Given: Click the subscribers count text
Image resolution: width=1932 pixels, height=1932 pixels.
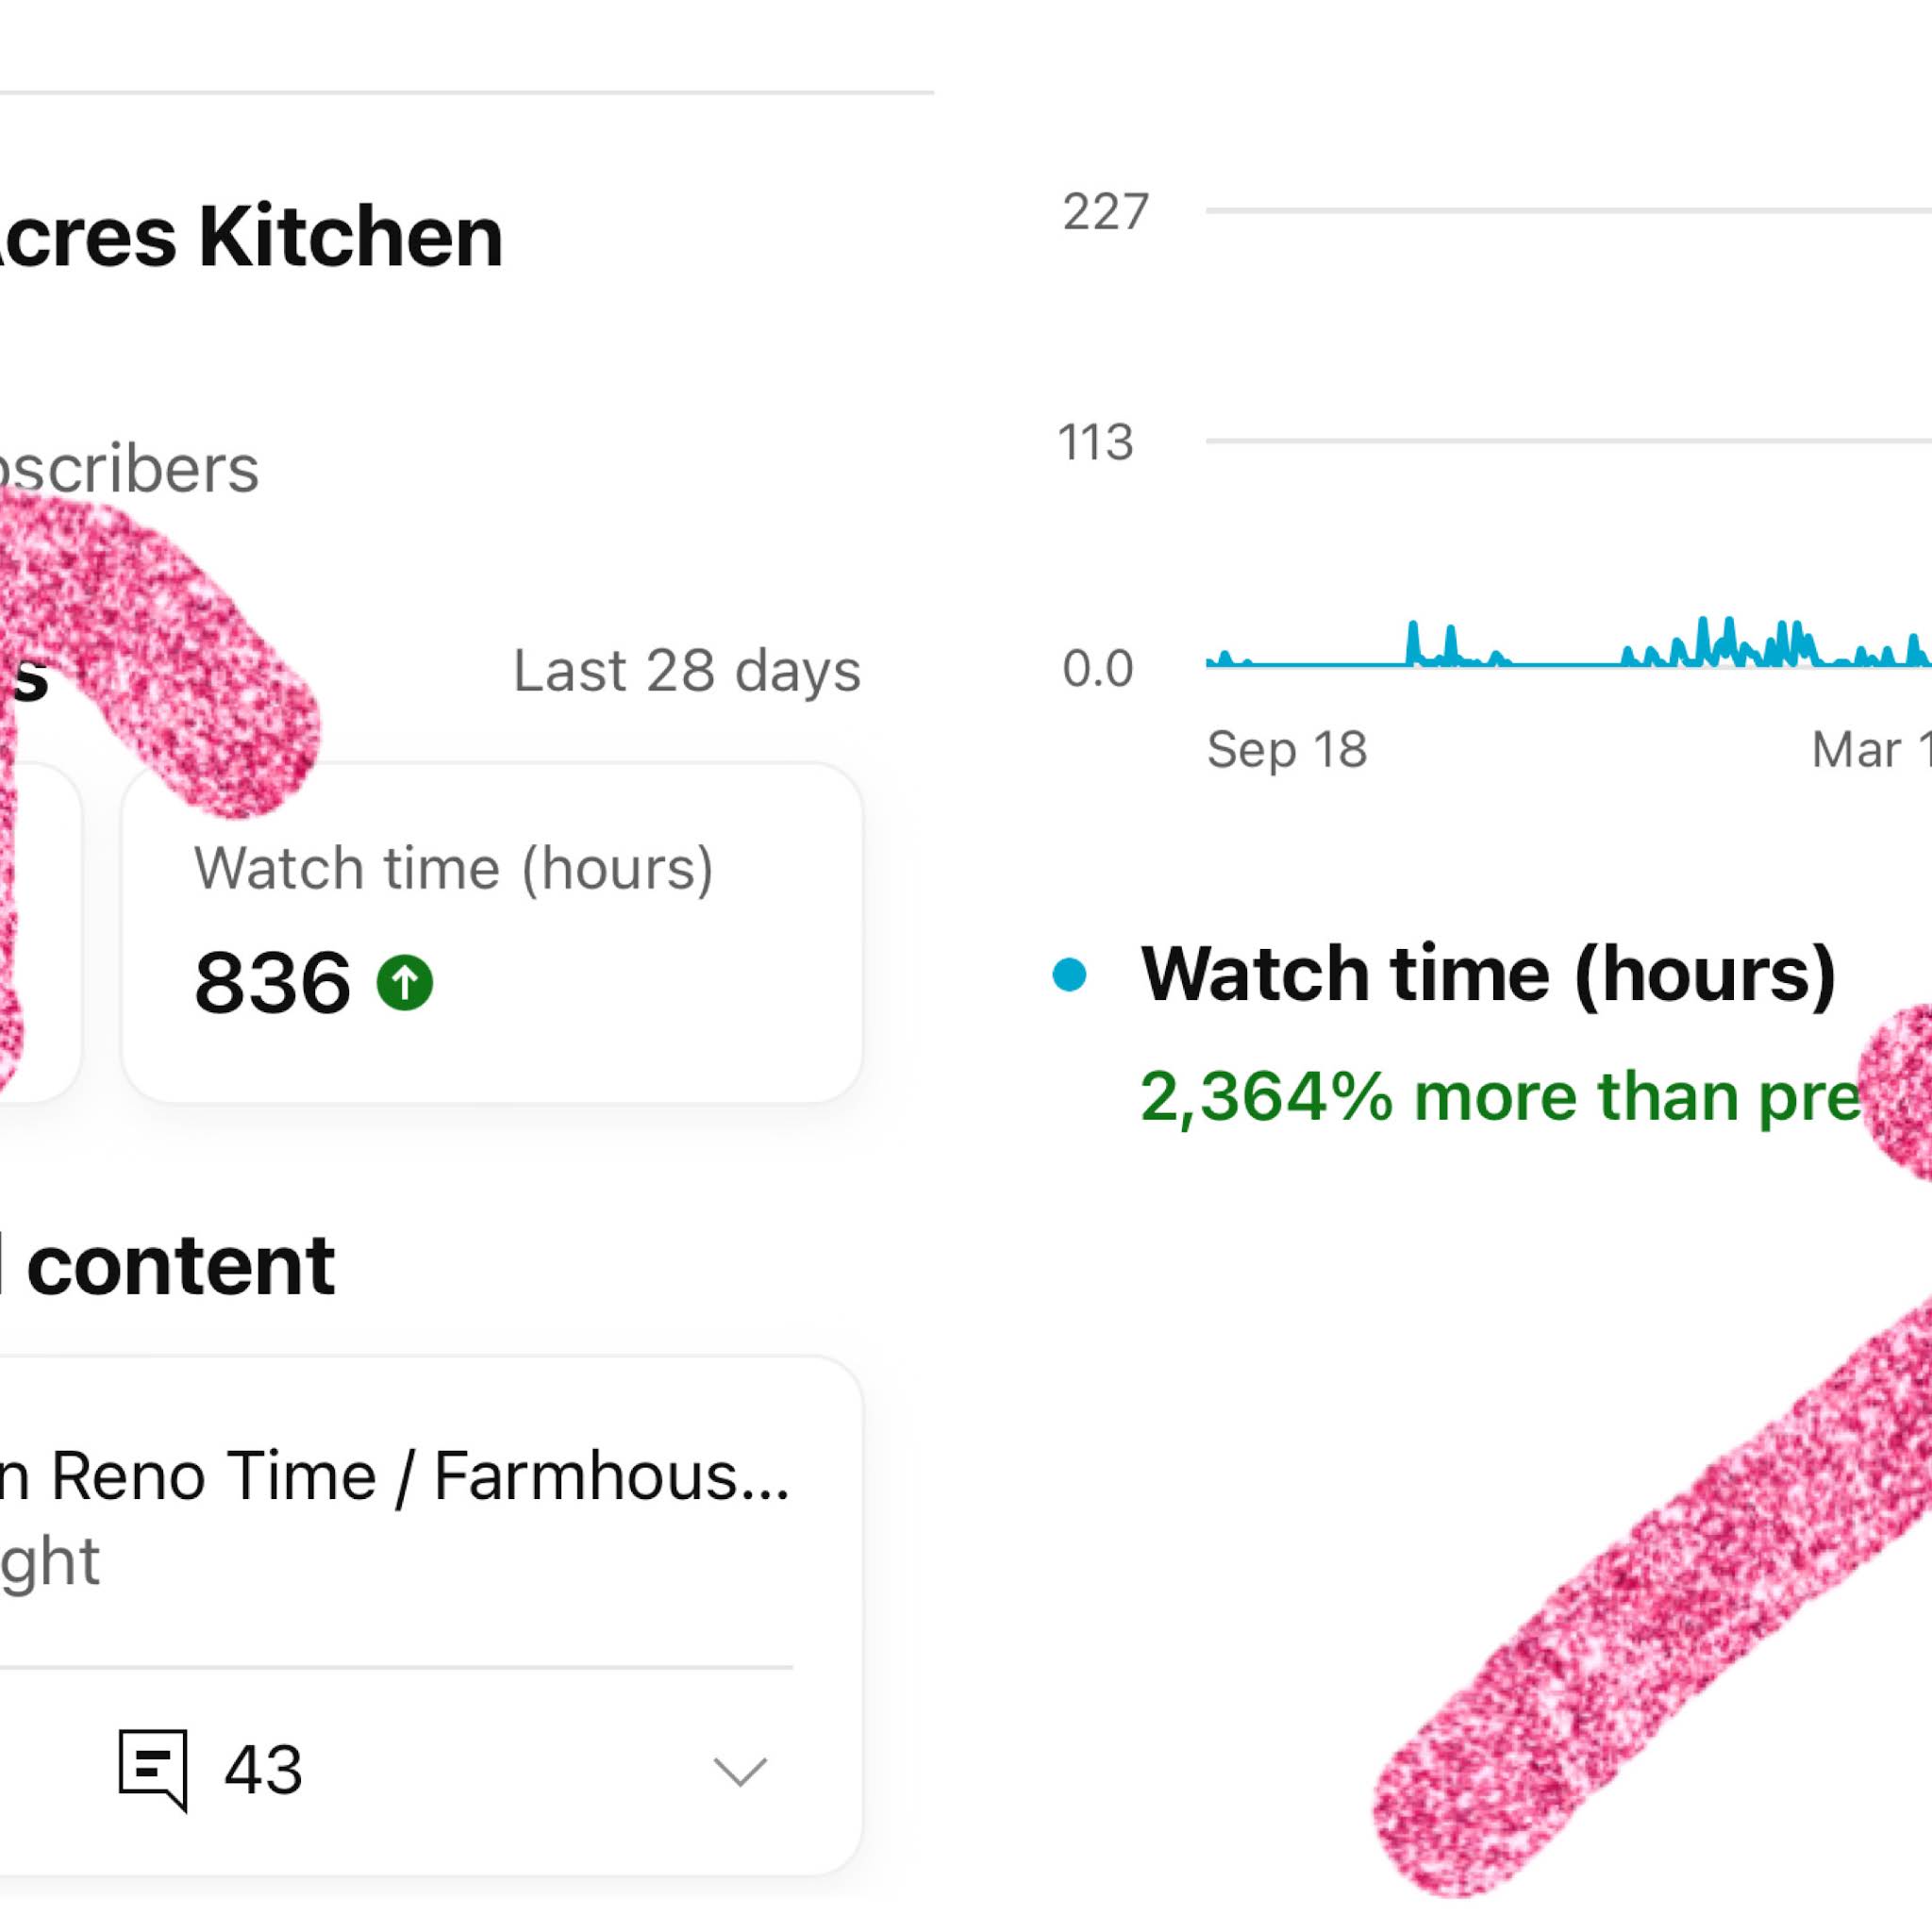Looking at the screenshot, I should click(130, 468).
